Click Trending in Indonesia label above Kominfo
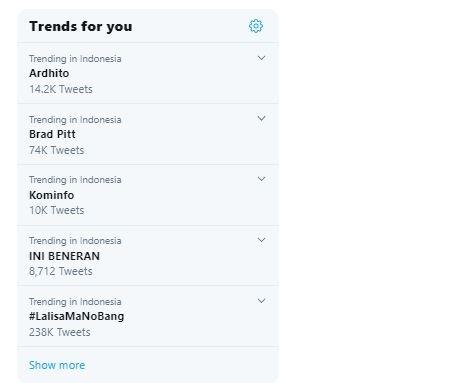The height and width of the screenshot is (383, 456). click(75, 180)
